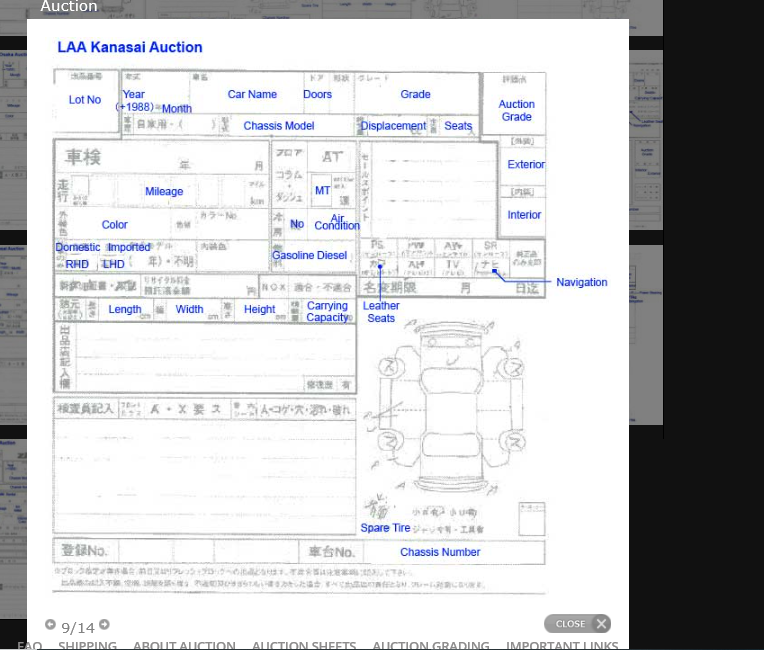Go to the previous image arrow
Screen dimensions: 764x650
[x=50, y=624]
